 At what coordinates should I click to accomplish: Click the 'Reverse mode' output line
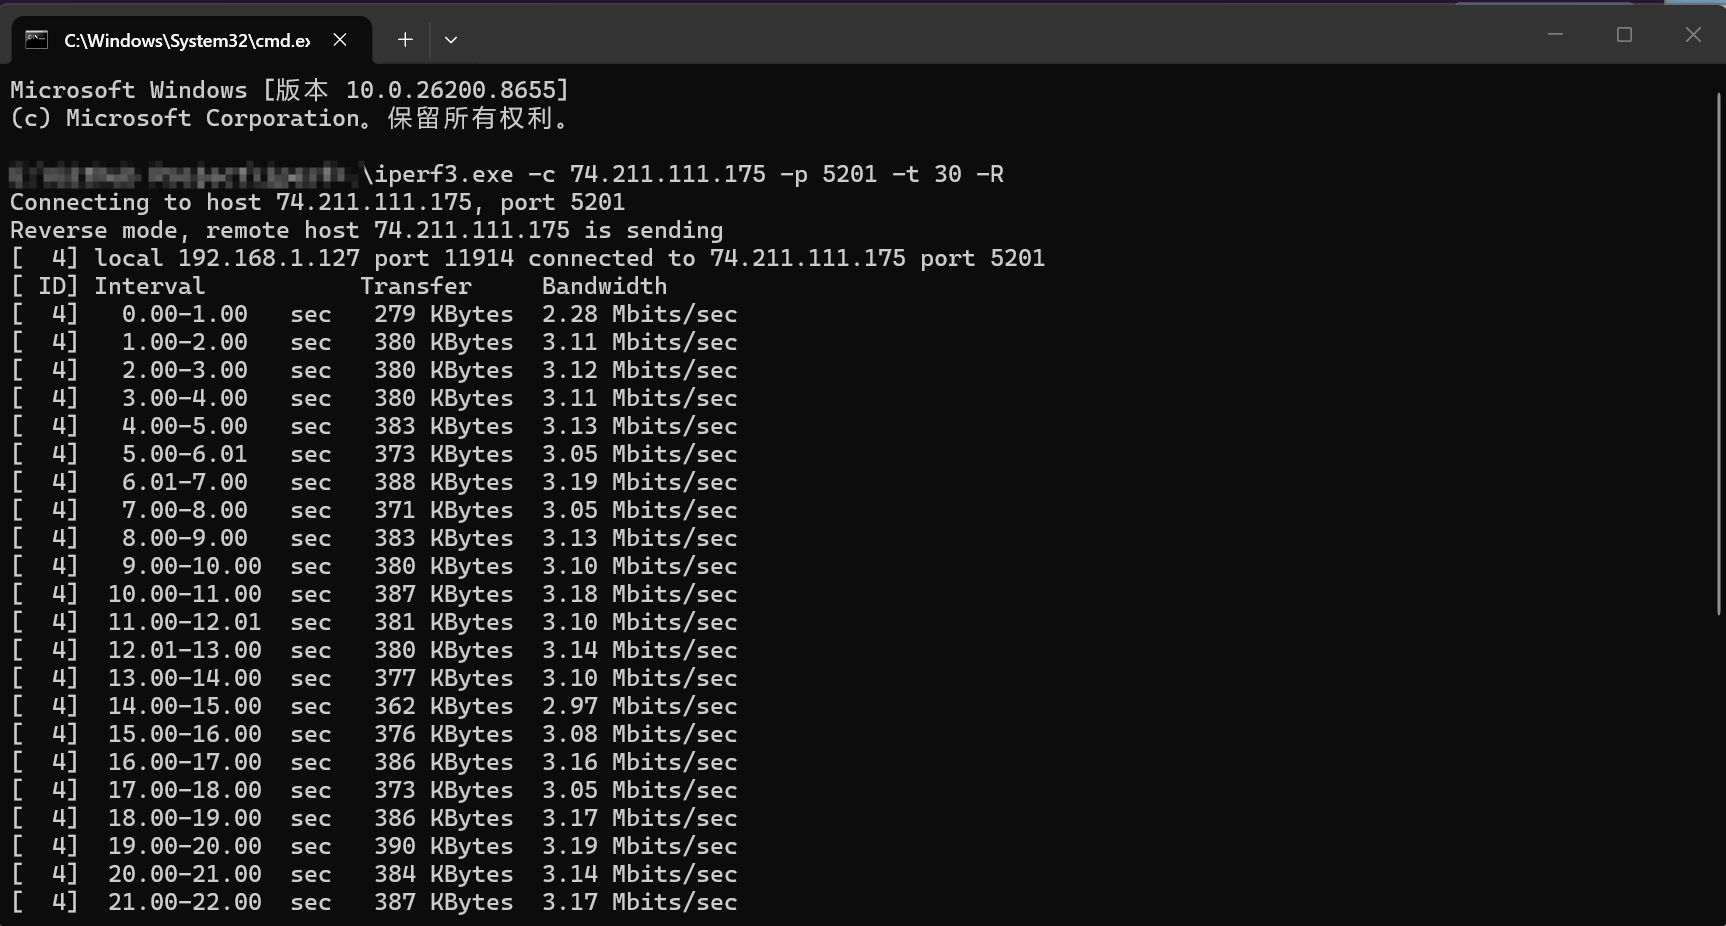(x=366, y=230)
